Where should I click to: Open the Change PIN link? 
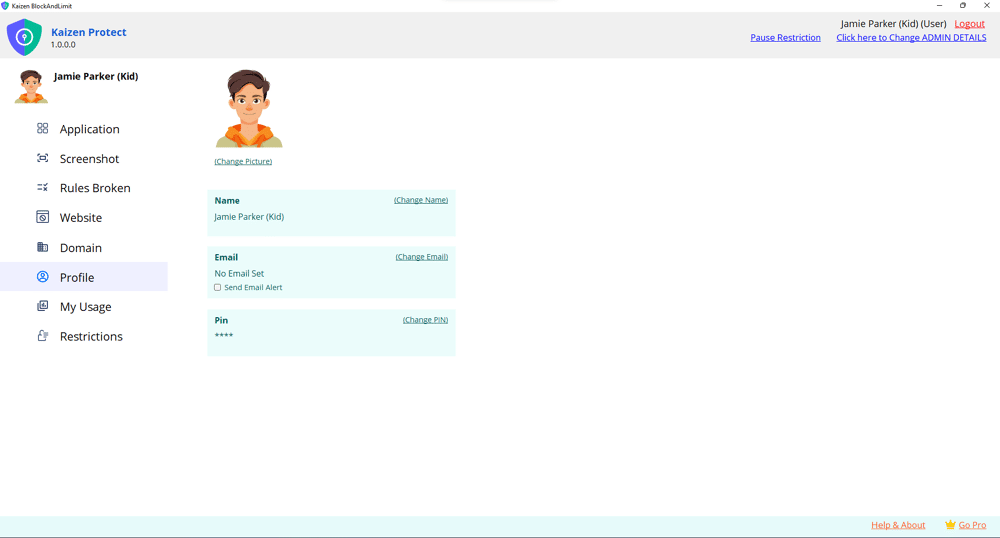coord(425,320)
